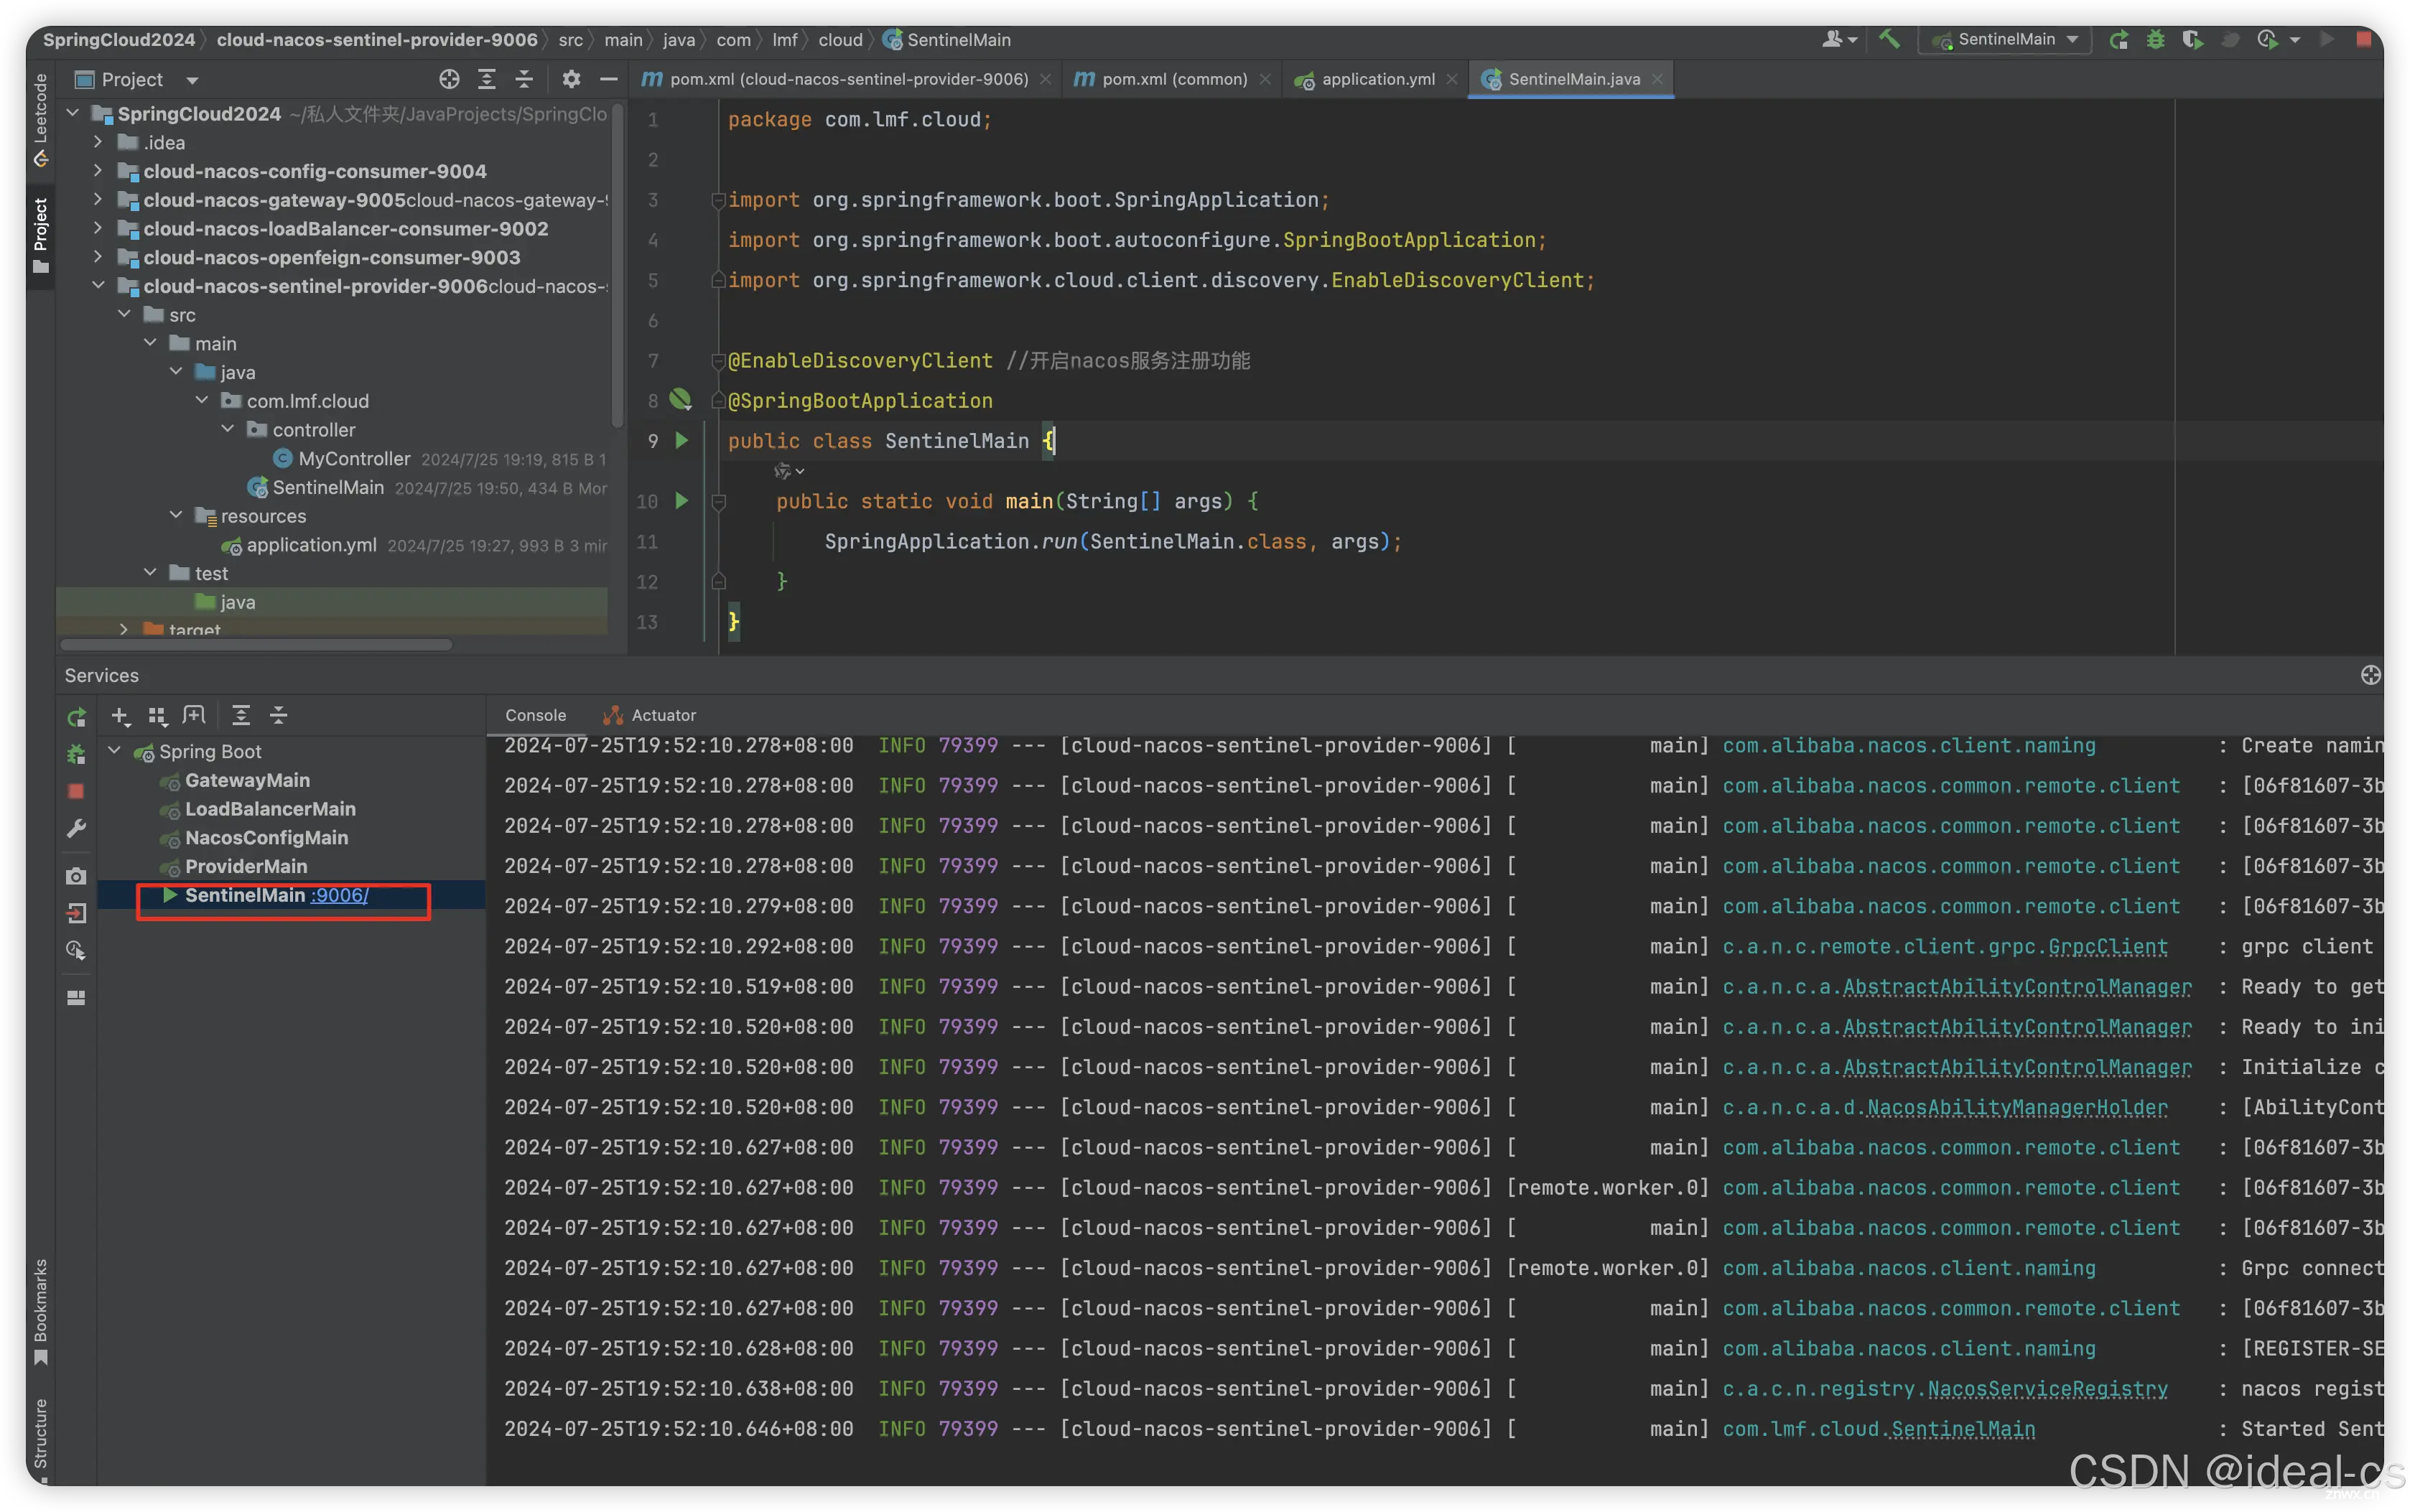The width and height of the screenshot is (2410, 1512).
Task: Expand all in Project panel toolbar
Action: pyautogui.click(x=487, y=79)
